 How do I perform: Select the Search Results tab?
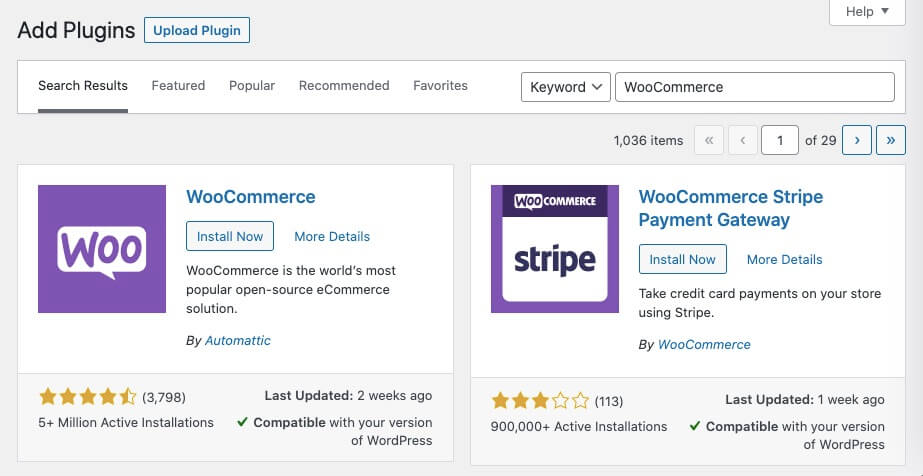pyautogui.click(x=83, y=86)
